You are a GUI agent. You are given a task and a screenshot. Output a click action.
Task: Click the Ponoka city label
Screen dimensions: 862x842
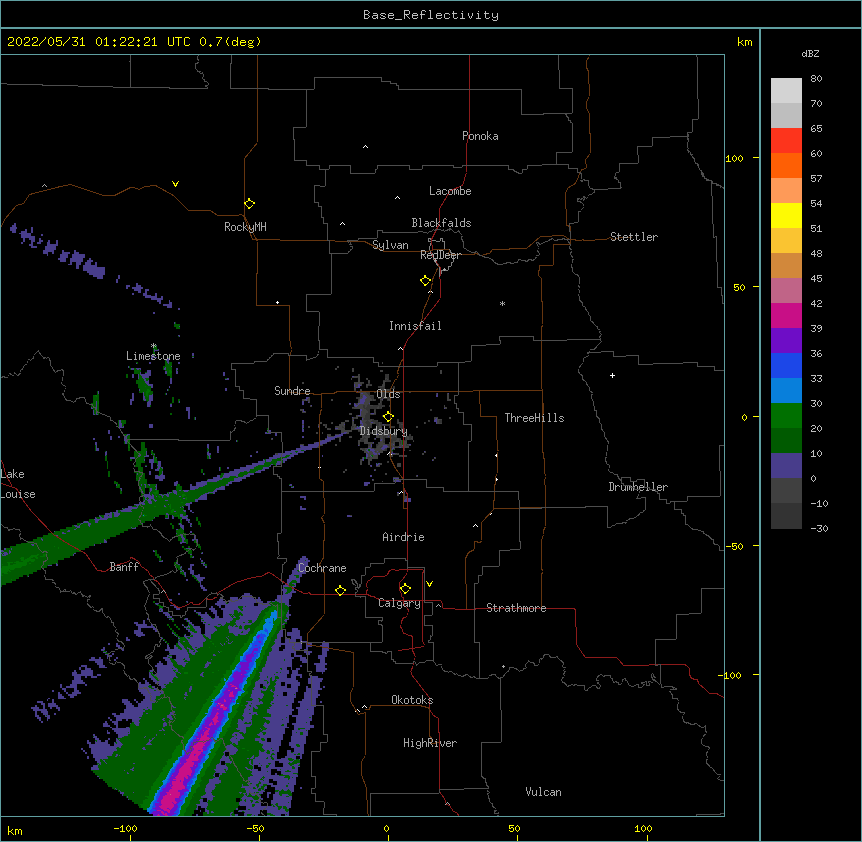(480, 136)
